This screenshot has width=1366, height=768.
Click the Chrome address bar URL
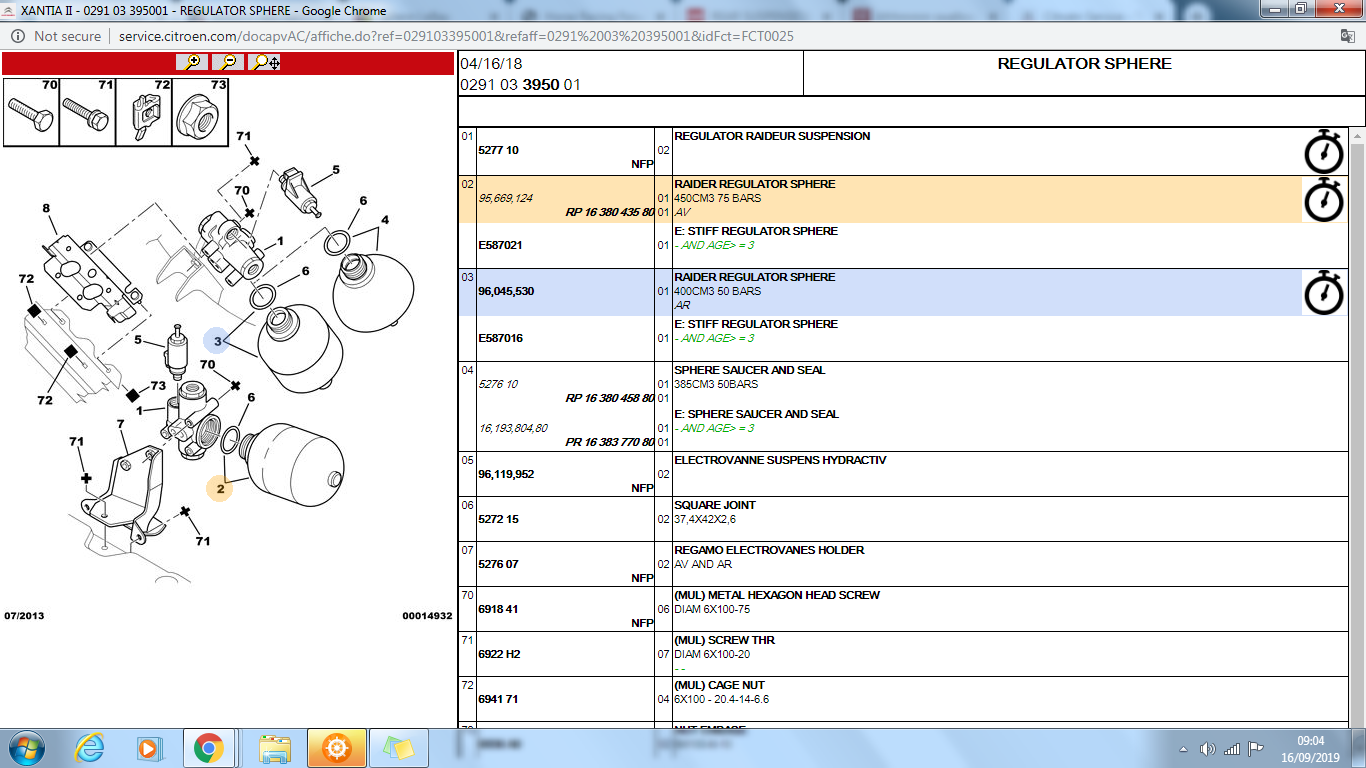[x=456, y=36]
